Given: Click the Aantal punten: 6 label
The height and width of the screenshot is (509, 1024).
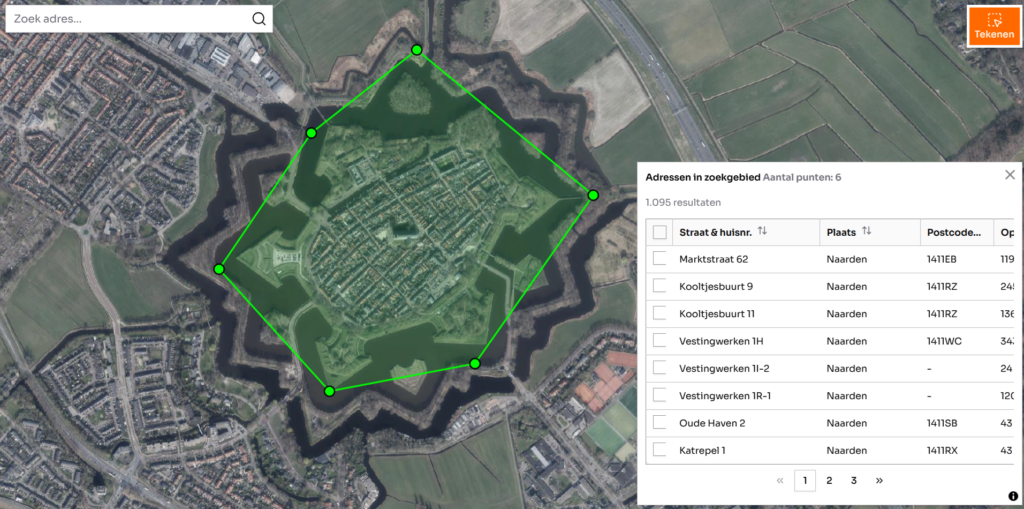Looking at the screenshot, I should [802, 177].
